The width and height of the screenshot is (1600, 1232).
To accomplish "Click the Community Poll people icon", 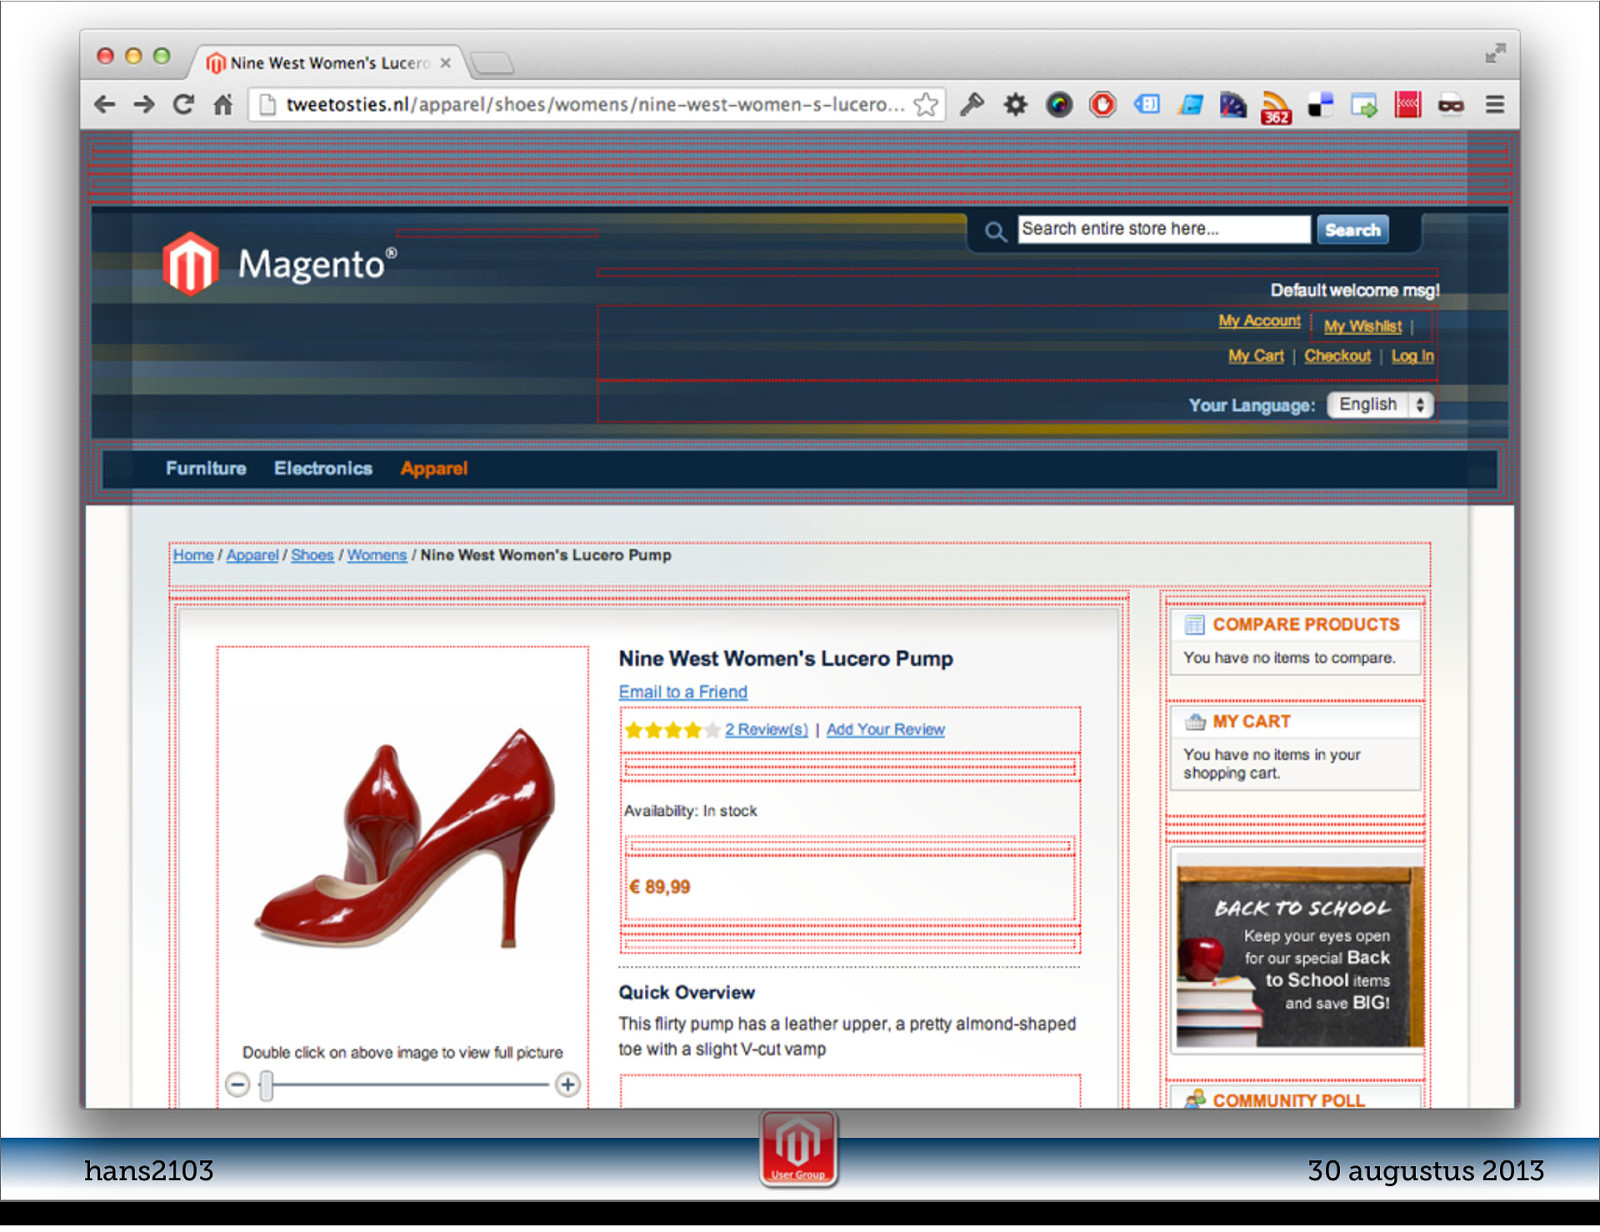I will [1195, 1100].
